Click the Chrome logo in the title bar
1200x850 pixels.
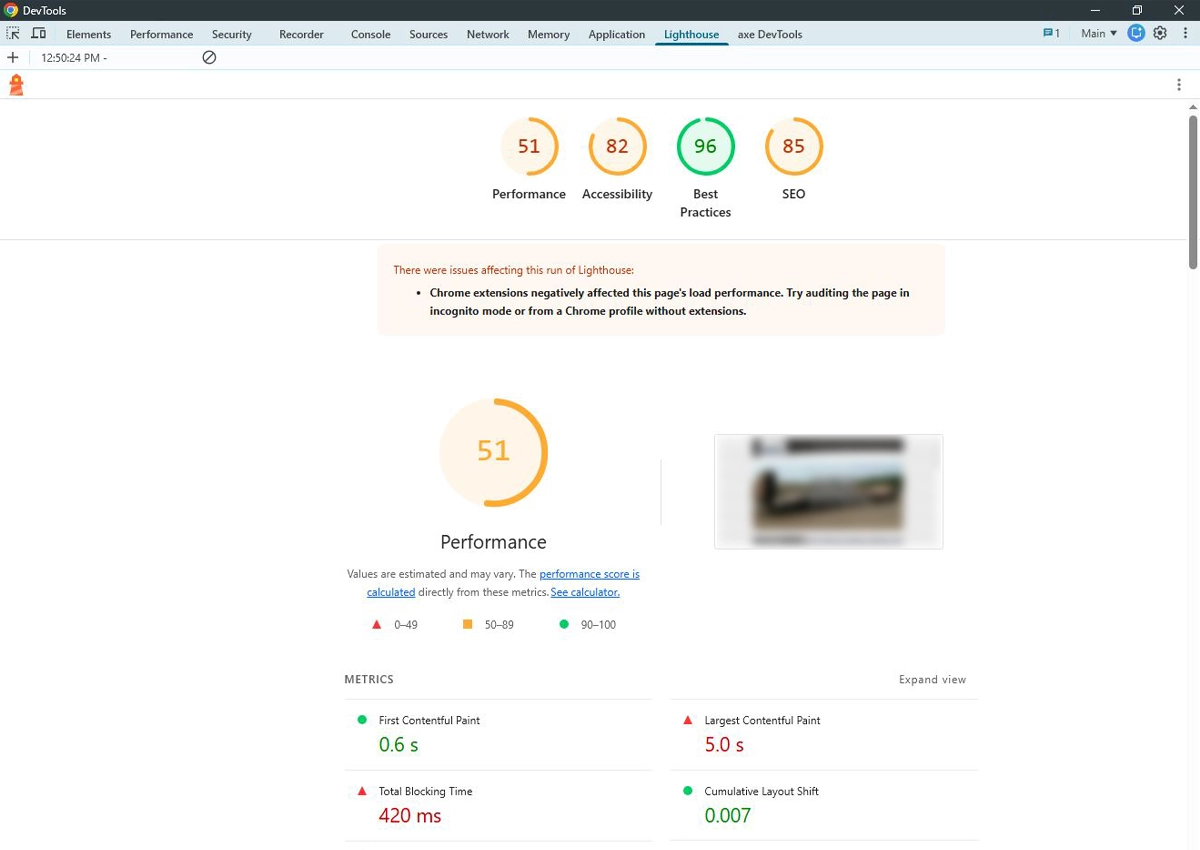(x=11, y=10)
